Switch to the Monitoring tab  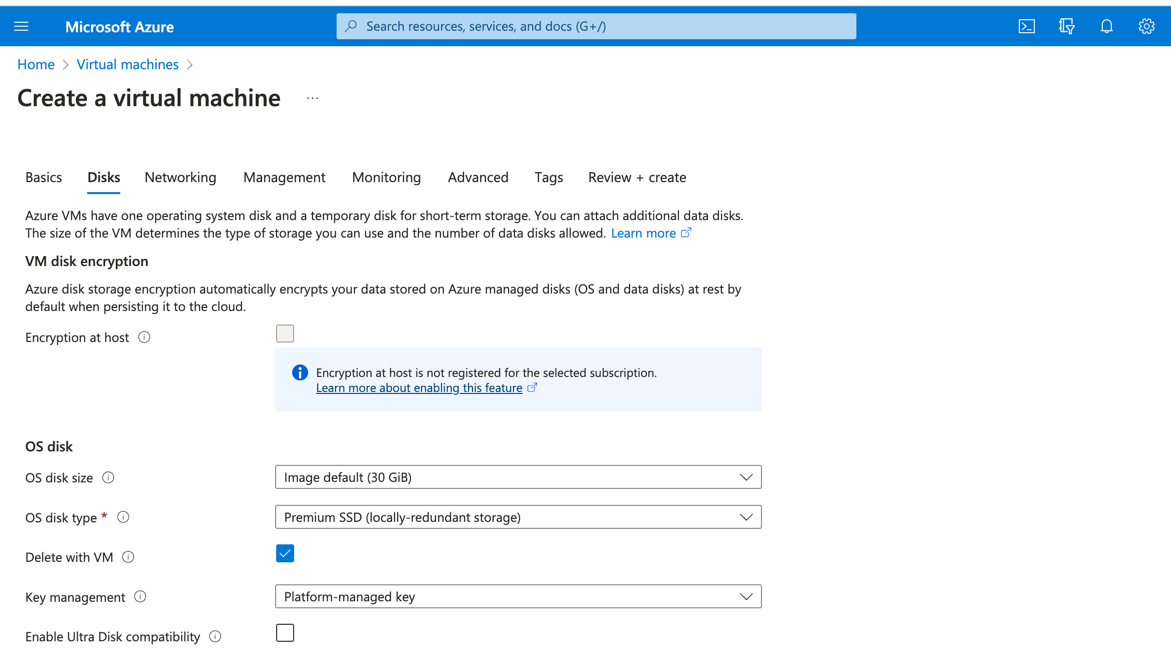(386, 177)
